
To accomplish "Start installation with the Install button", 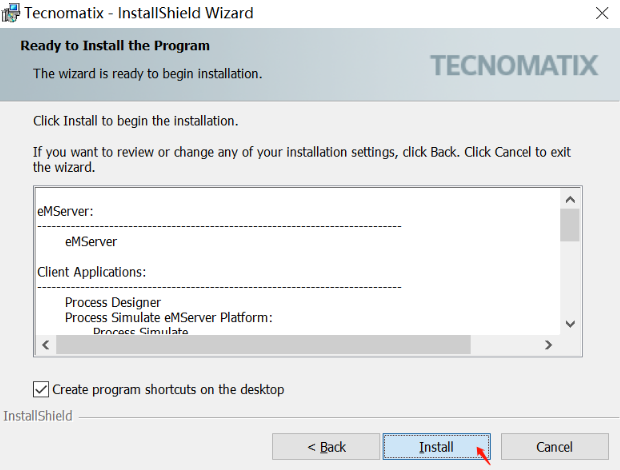I will pyautogui.click(x=436, y=446).
